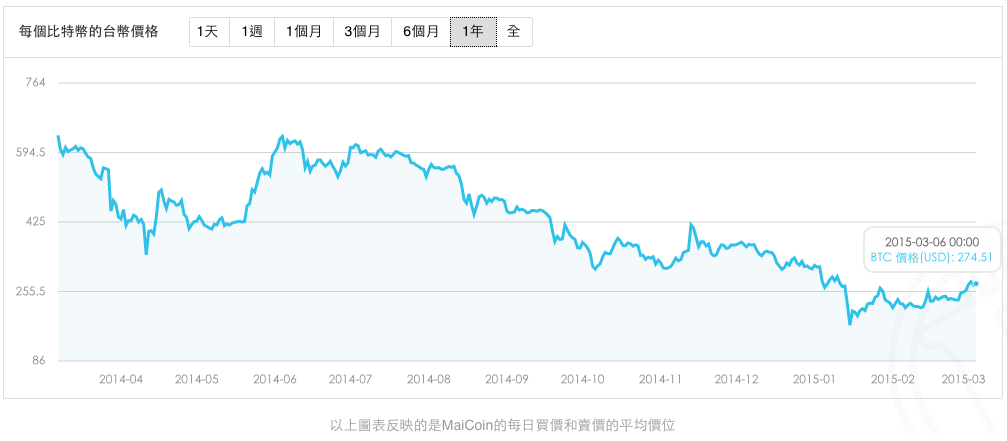Click the 86 y-axis baseline label
The height and width of the screenshot is (441, 1007).
(x=38, y=360)
